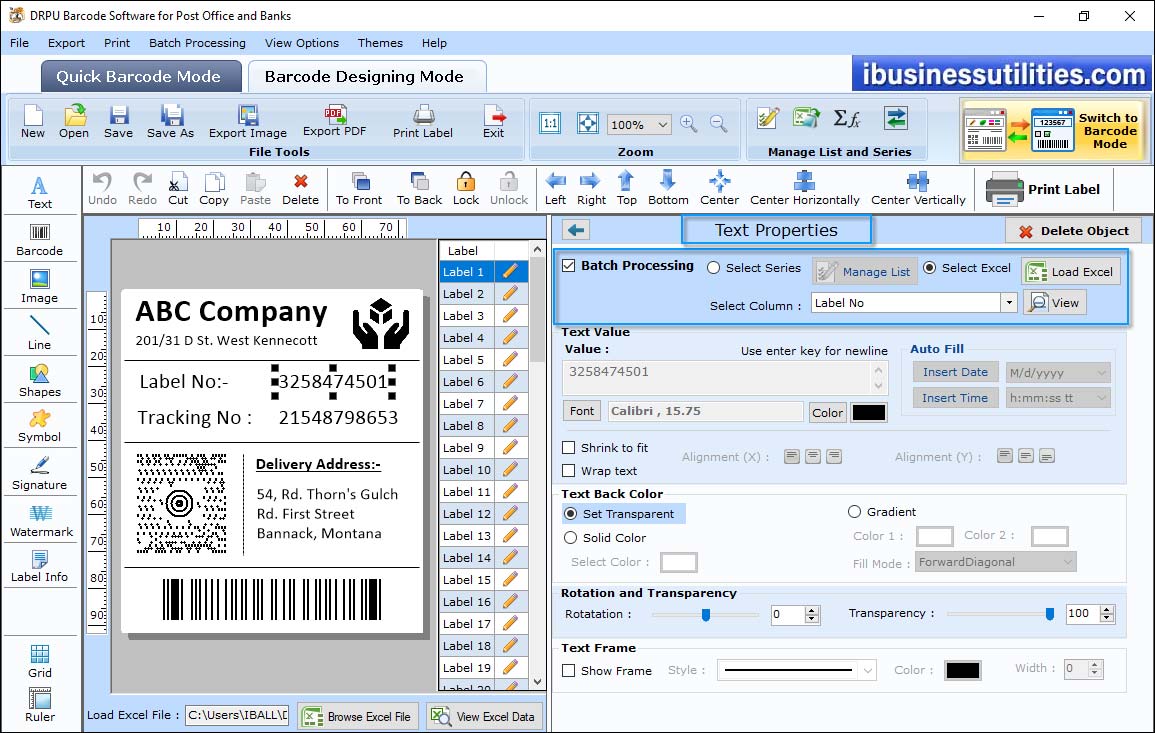The height and width of the screenshot is (733, 1155).
Task: Click the Load Excel button
Action: pyautogui.click(x=1071, y=272)
